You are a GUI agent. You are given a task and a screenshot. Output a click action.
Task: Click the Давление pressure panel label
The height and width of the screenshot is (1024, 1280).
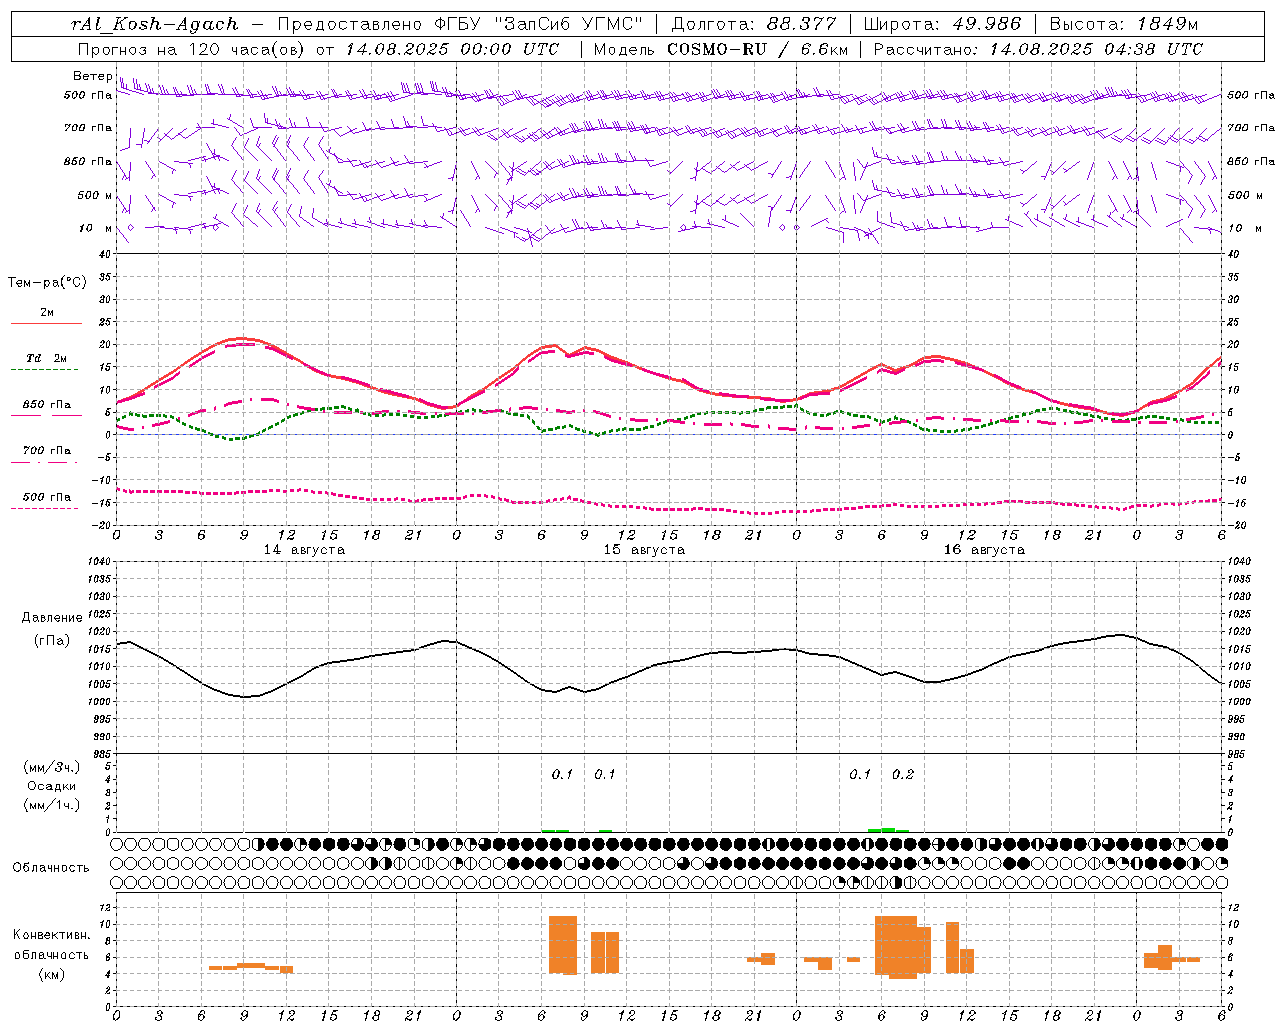[52, 618]
